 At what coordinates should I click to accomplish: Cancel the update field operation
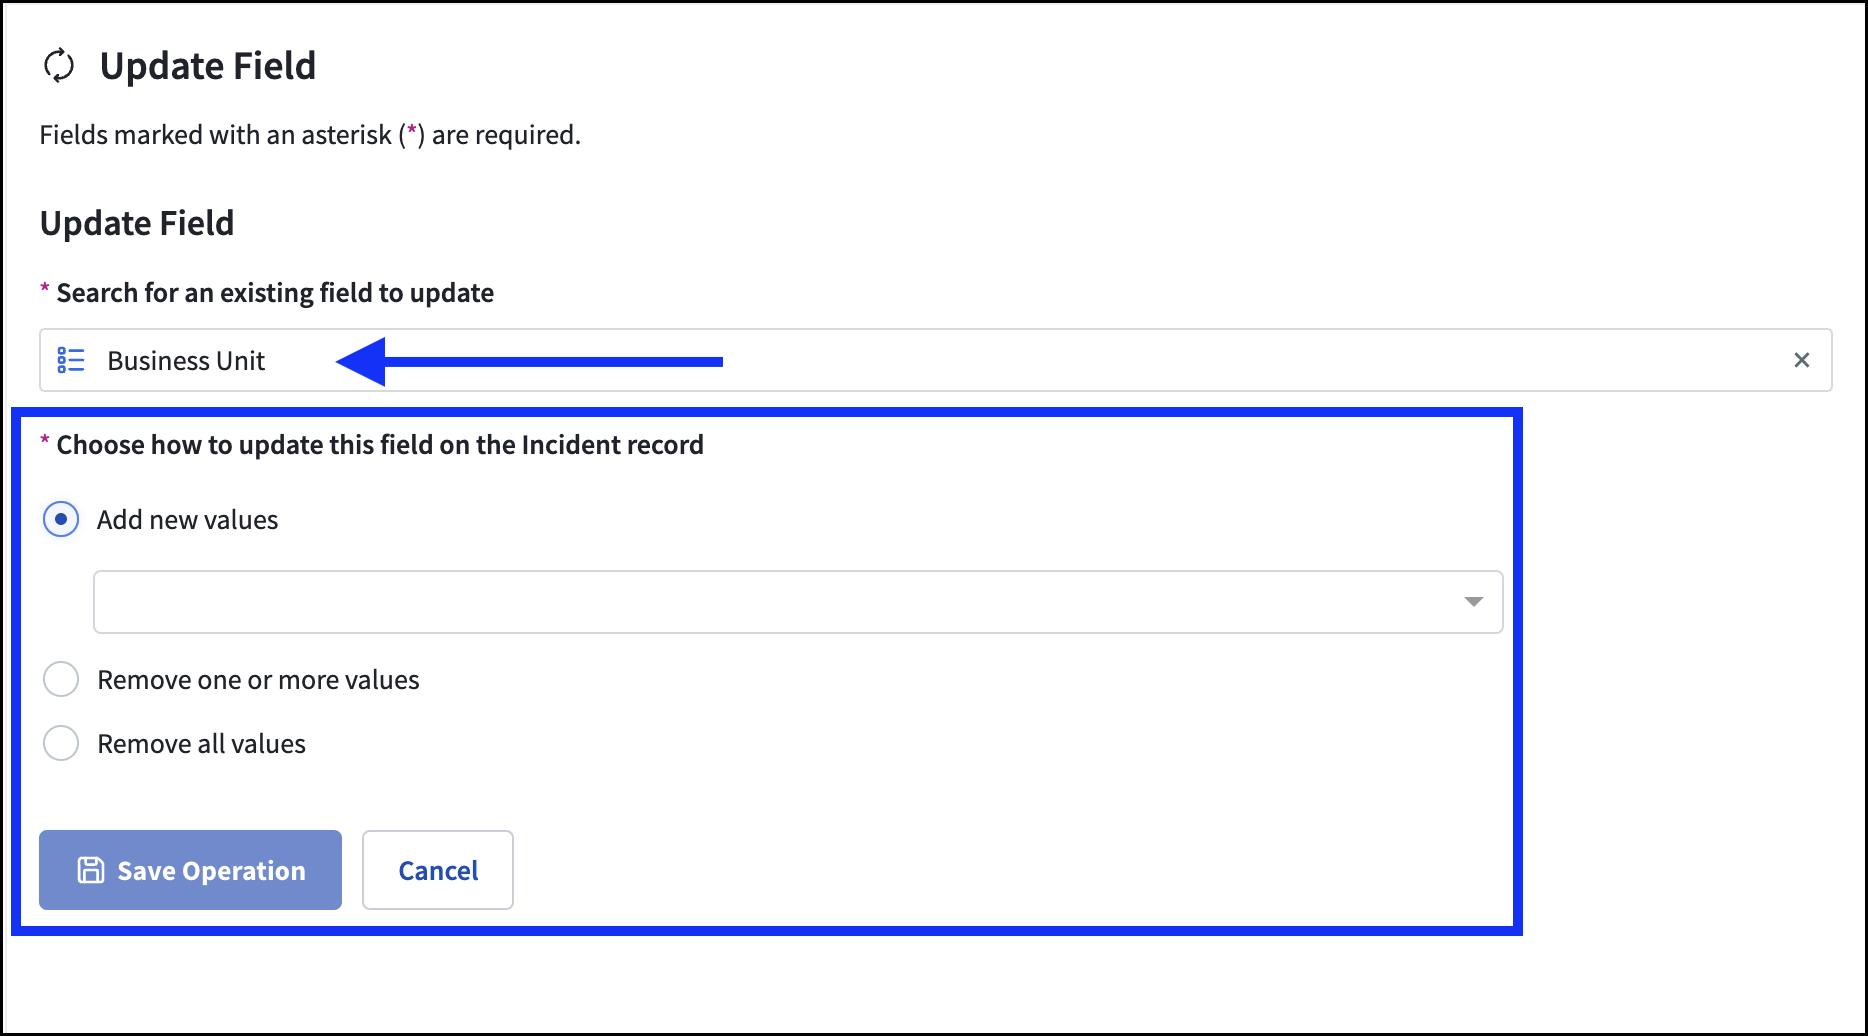438,870
